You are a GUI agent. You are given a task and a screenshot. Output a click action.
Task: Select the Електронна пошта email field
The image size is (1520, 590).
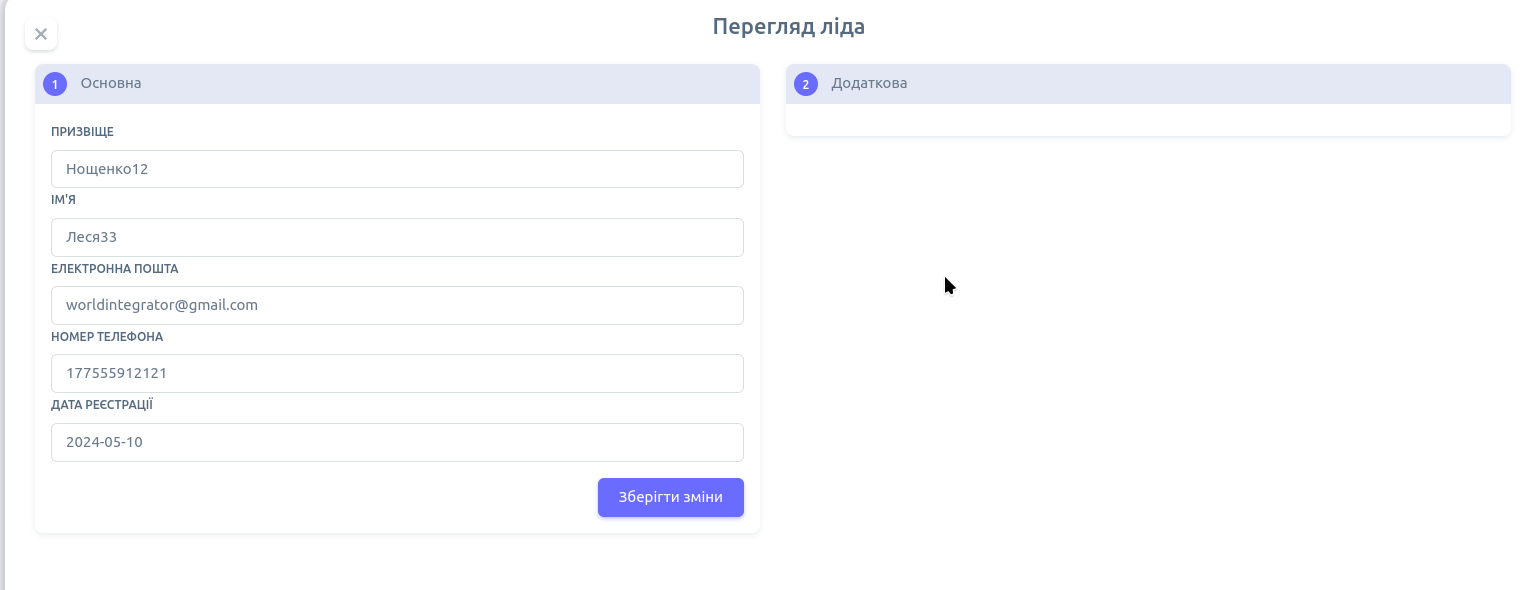397,305
